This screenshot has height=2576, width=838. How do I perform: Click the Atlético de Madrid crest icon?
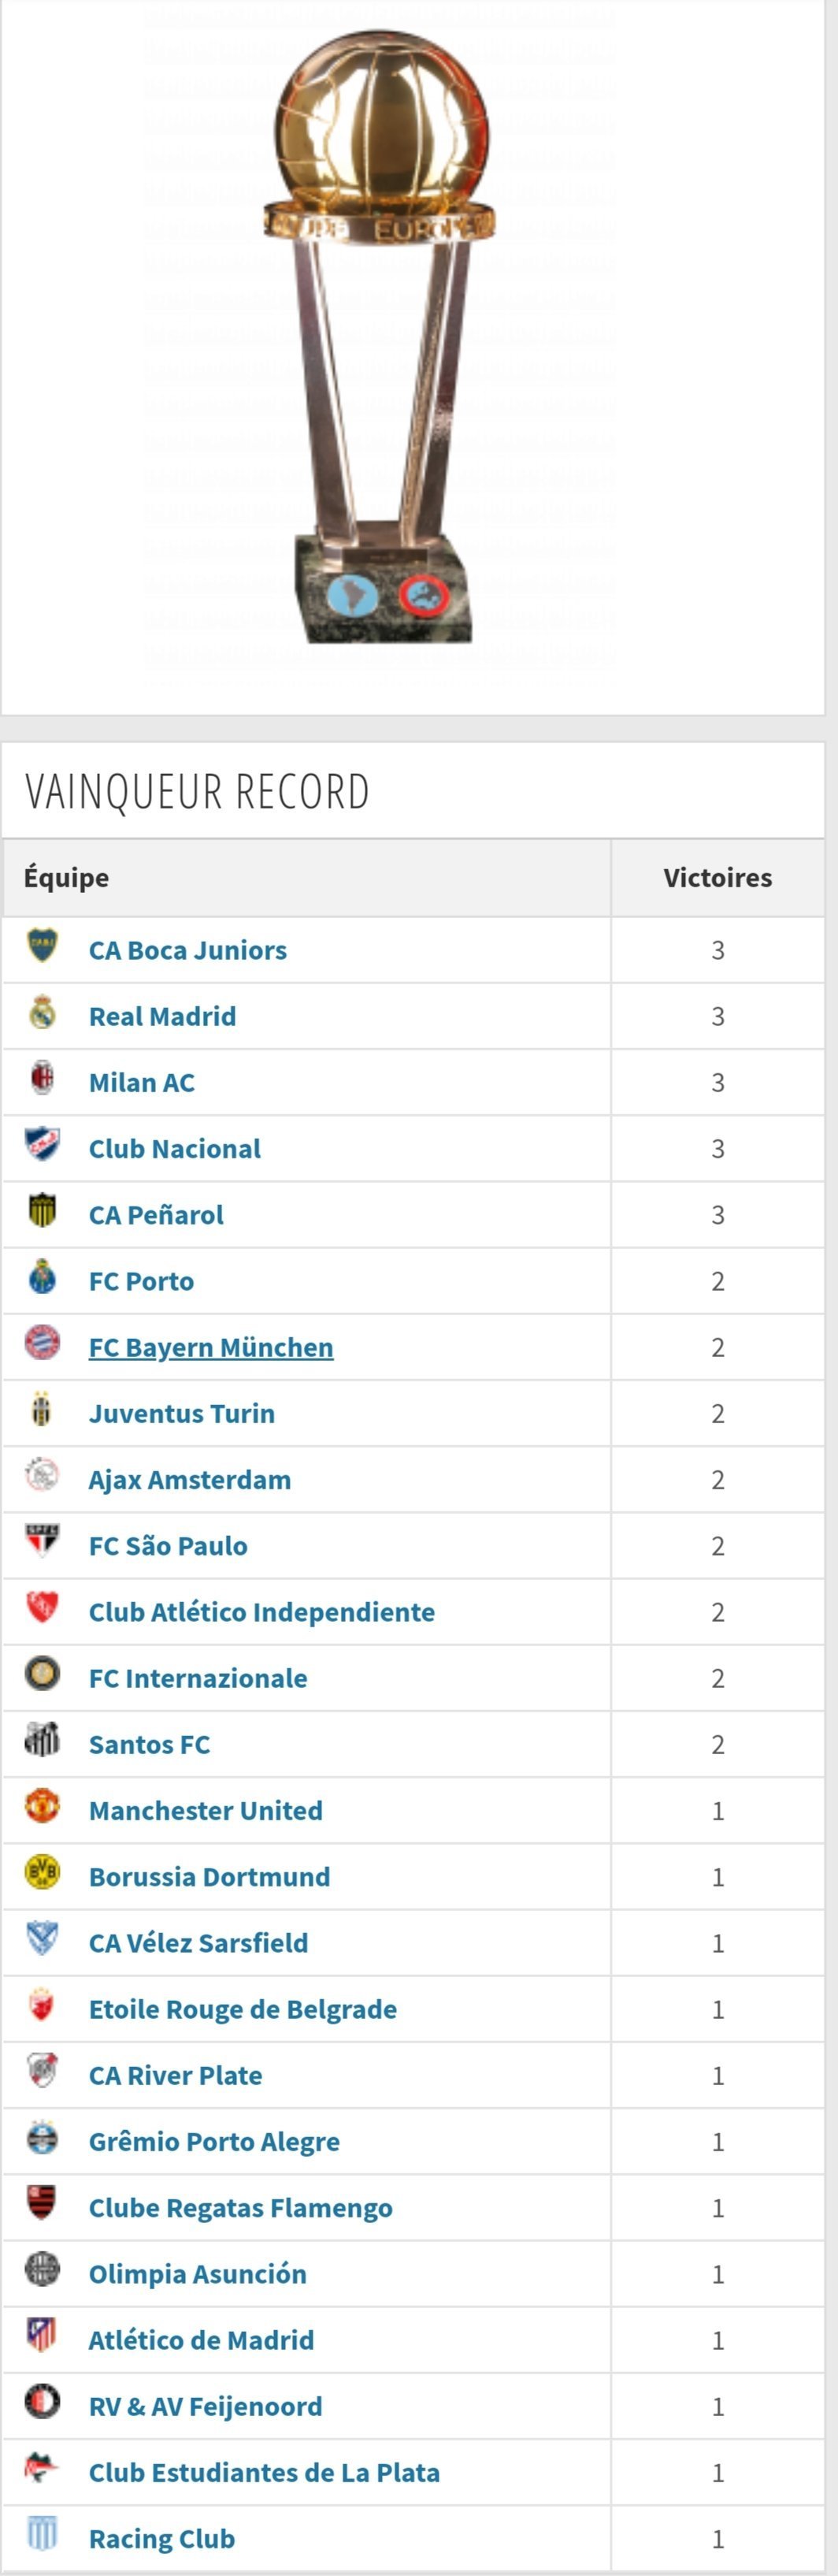42,2335
